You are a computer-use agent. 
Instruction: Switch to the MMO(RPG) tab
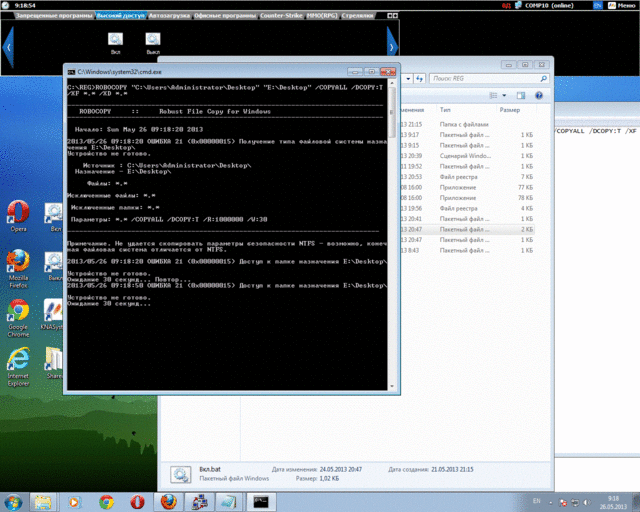322,16
